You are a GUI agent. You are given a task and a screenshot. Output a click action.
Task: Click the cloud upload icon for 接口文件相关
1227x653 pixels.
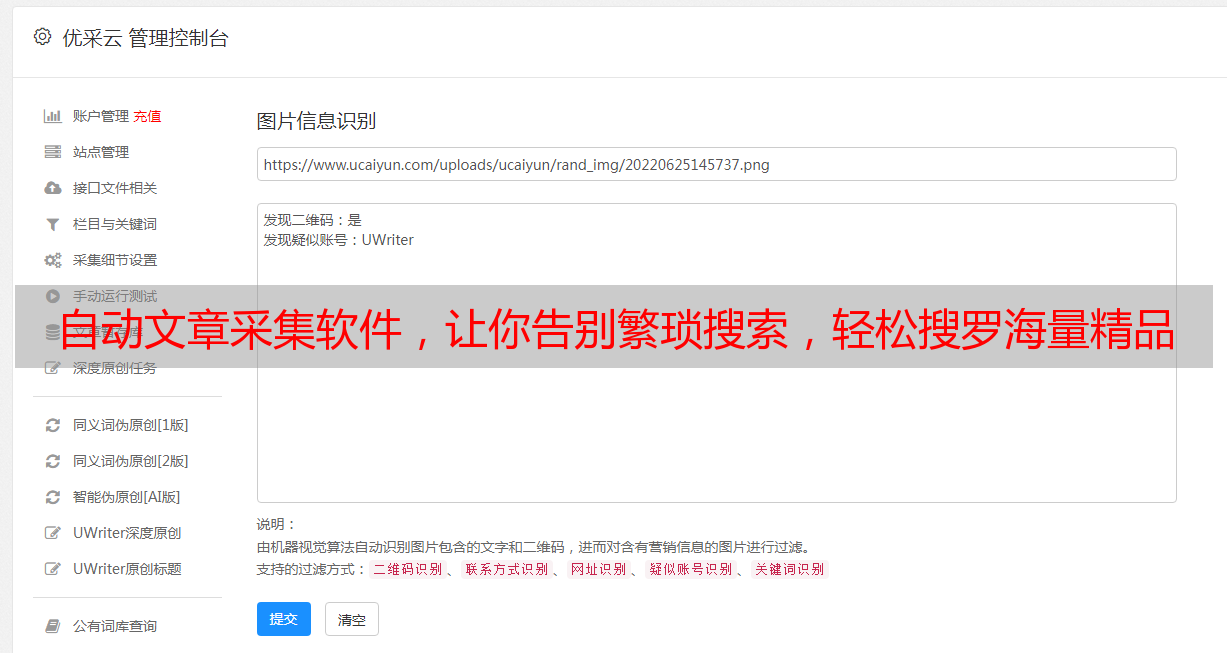pyautogui.click(x=53, y=188)
